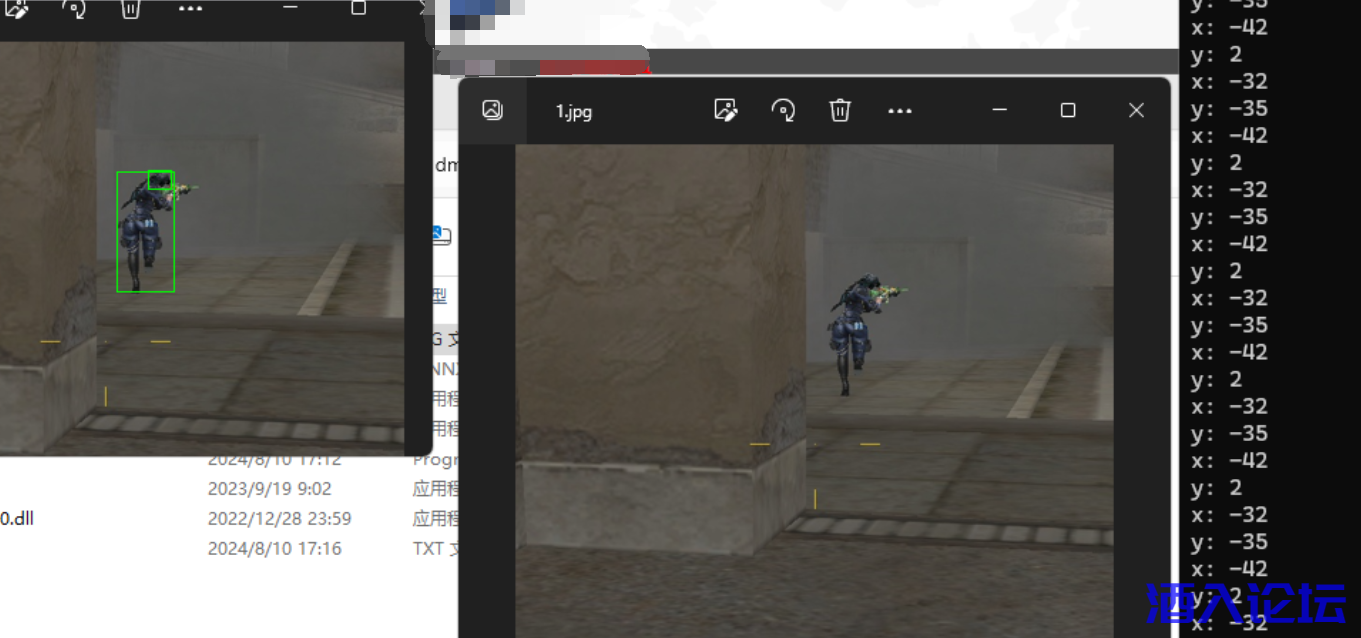Delete the photo in the 1.jpg window

(840, 110)
